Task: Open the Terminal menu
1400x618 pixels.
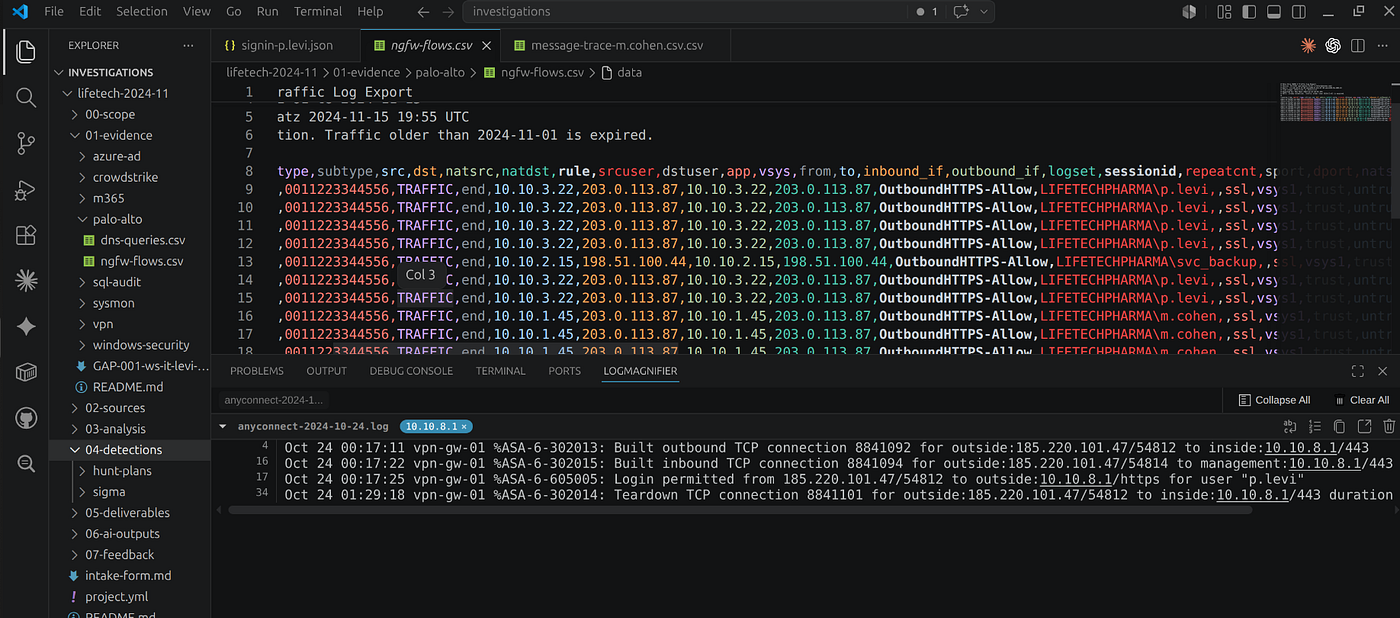Action: coord(317,11)
